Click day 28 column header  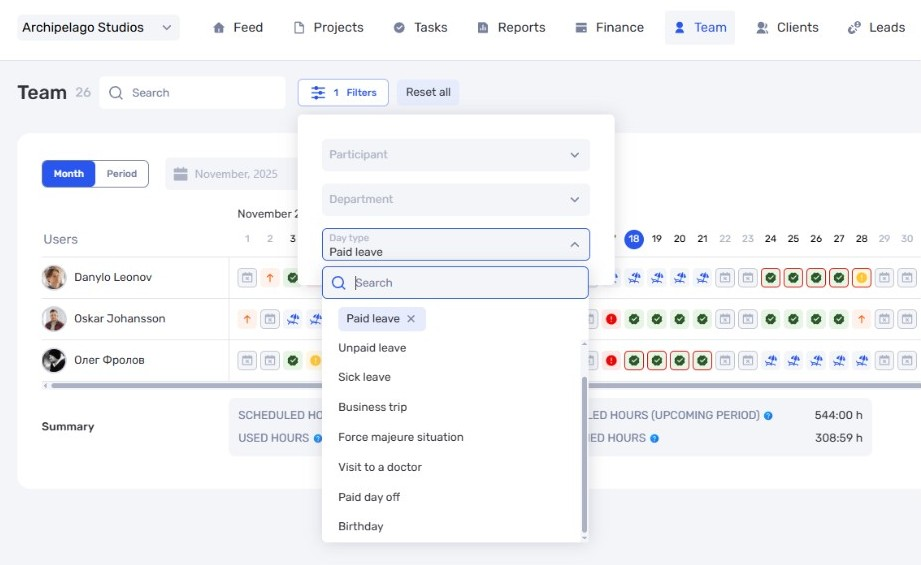click(x=862, y=238)
